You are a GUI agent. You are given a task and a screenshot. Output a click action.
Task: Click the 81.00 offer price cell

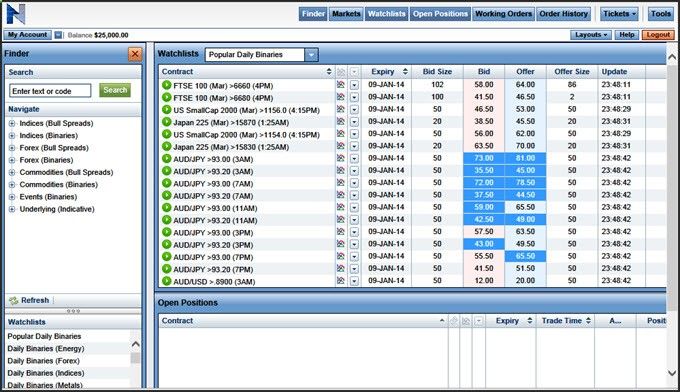(x=525, y=158)
